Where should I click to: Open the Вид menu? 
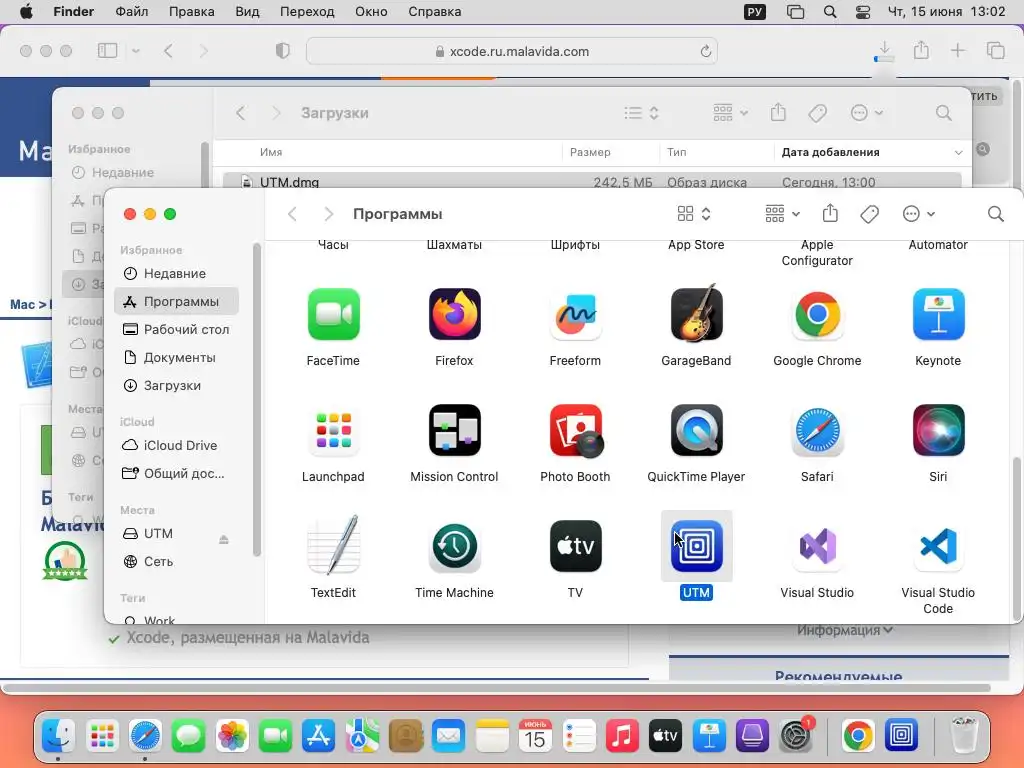[247, 12]
